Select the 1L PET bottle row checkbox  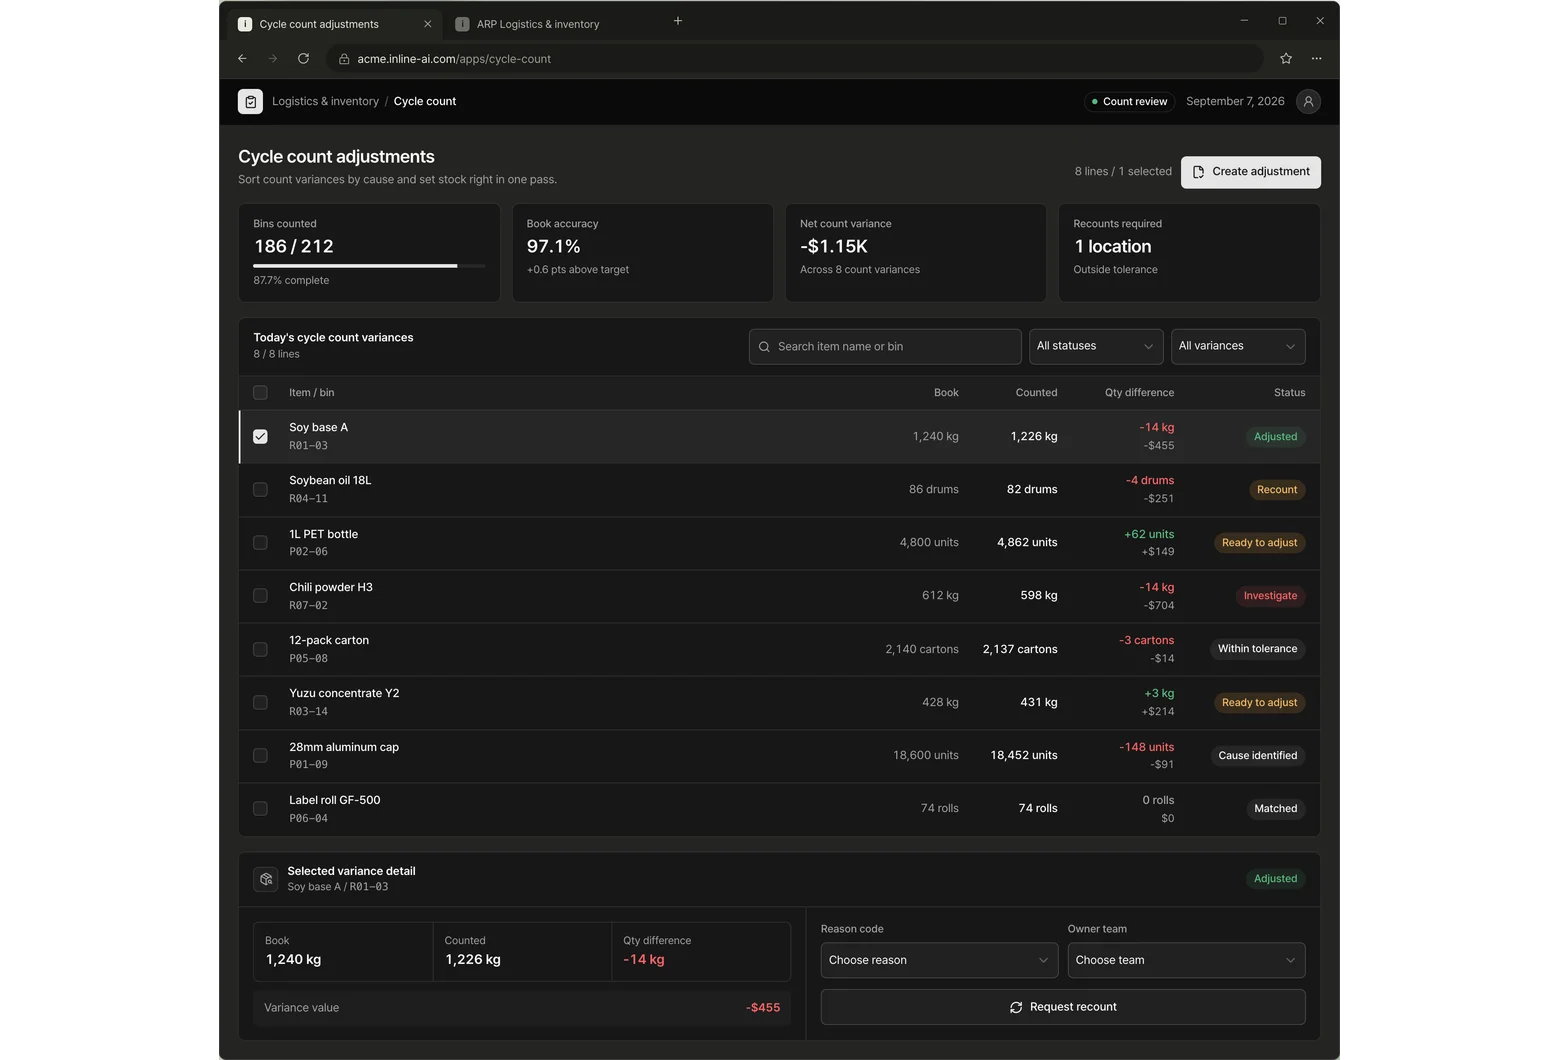click(x=260, y=543)
